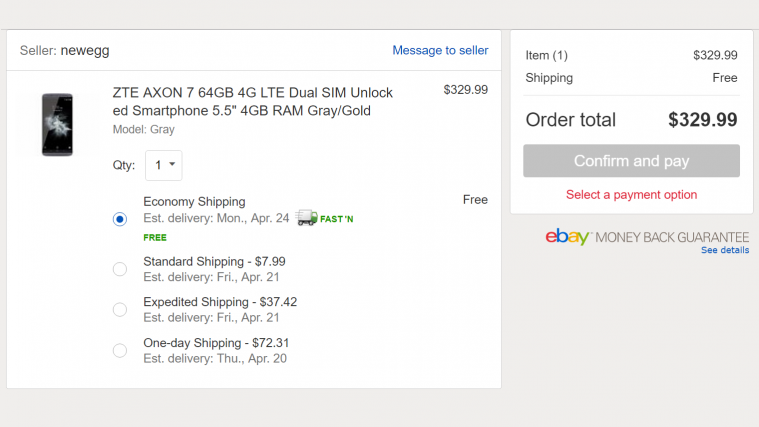Image resolution: width=759 pixels, height=427 pixels.
Task: Click the Money Back Guarantee text
Action: point(672,238)
